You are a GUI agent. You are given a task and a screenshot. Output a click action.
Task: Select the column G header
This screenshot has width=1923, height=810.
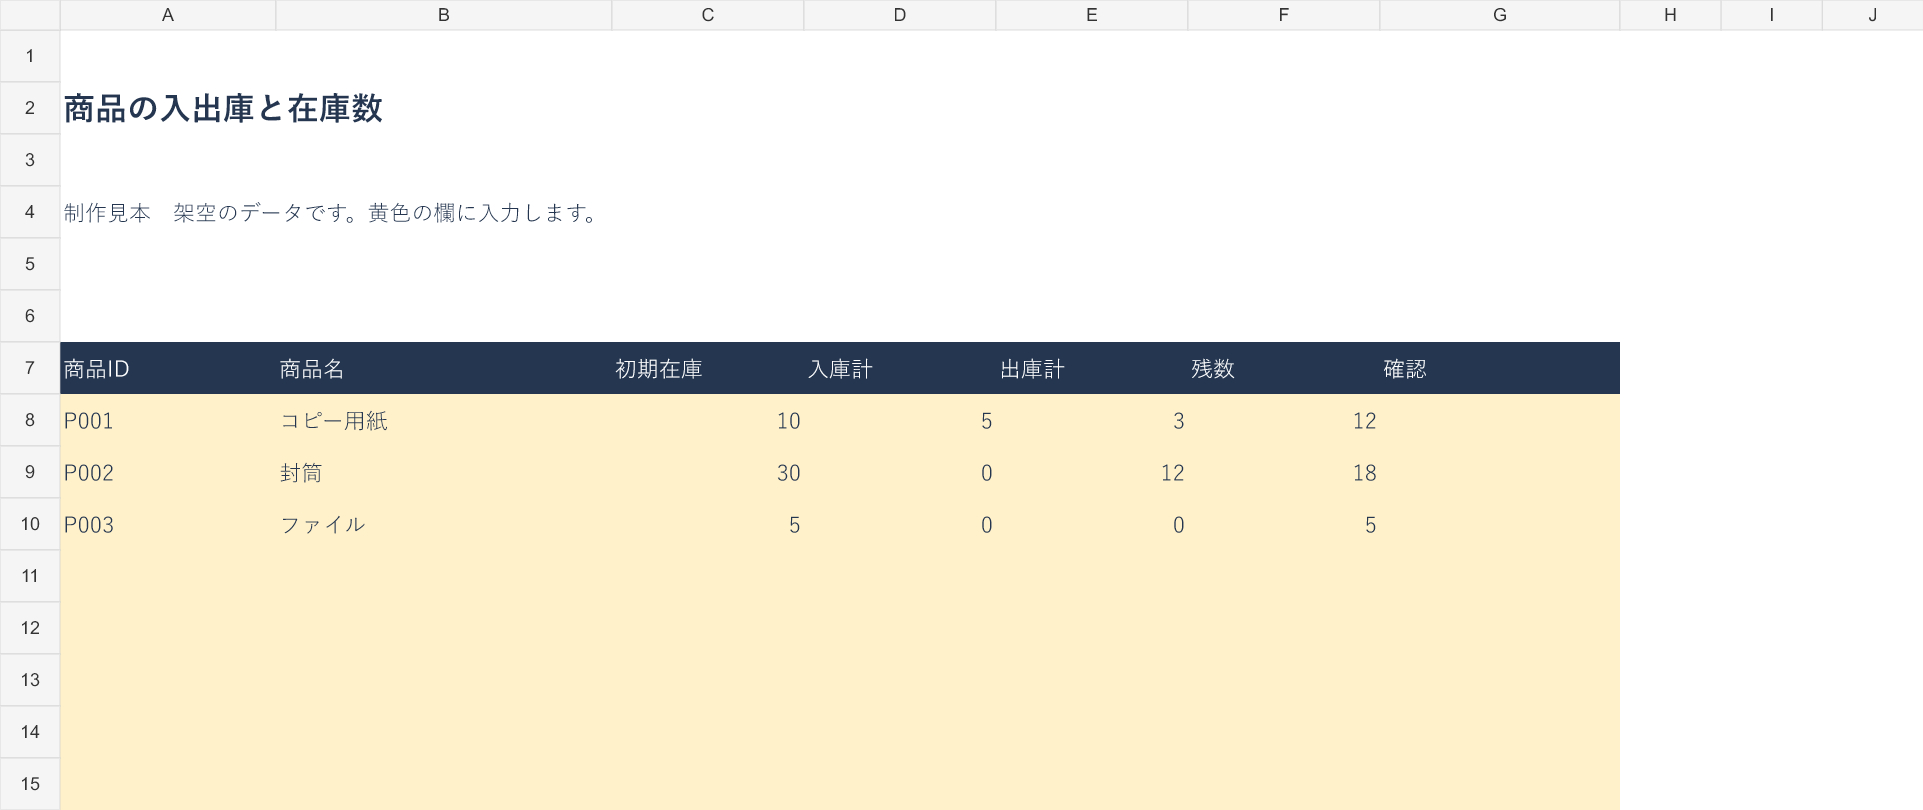click(x=1500, y=15)
